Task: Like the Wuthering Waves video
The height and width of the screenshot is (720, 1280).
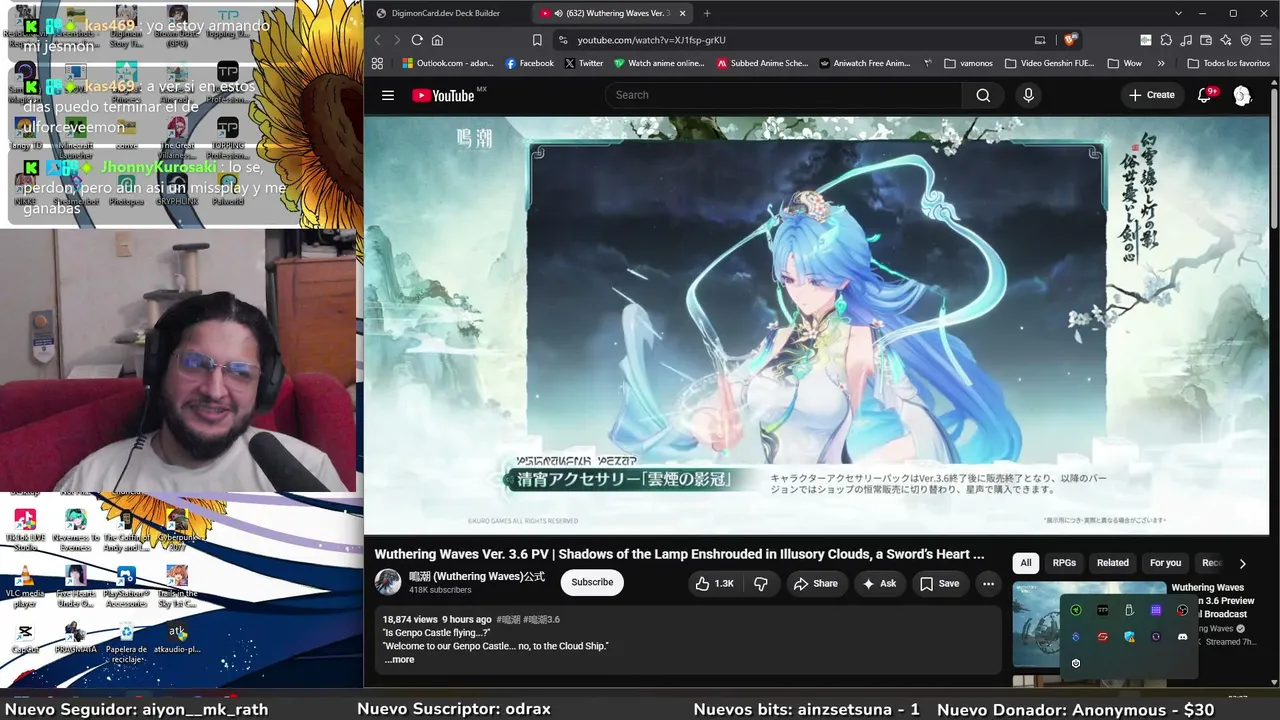Action: click(715, 583)
